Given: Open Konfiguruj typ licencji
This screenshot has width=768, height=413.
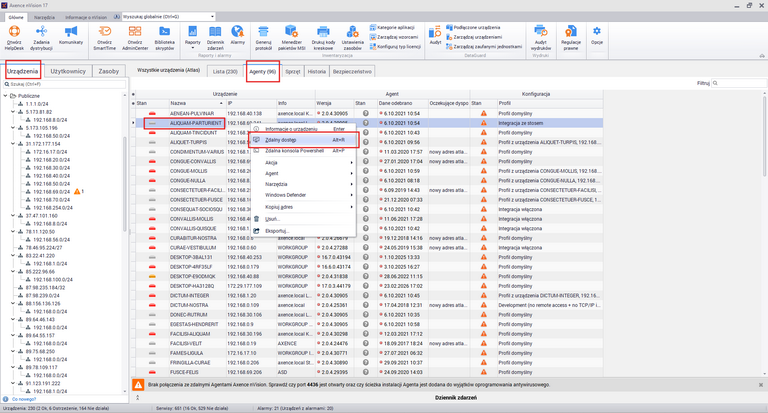Looking at the screenshot, I should click(x=395, y=47).
